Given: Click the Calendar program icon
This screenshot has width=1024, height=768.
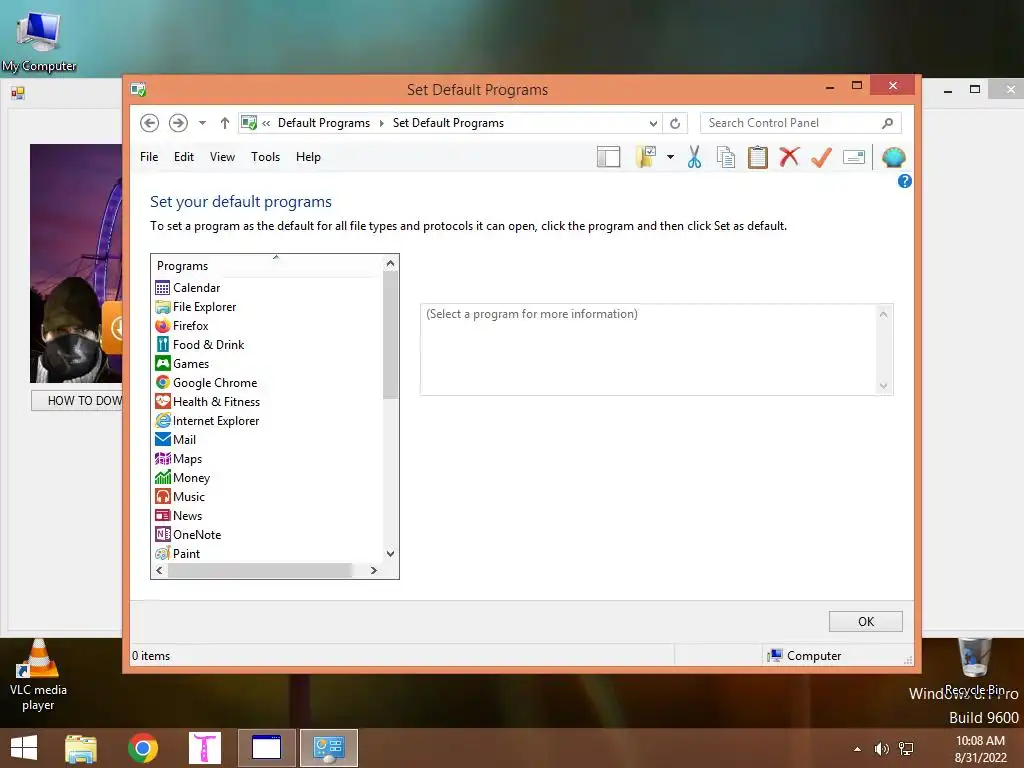Looking at the screenshot, I should pyautogui.click(x=163, y=288).
